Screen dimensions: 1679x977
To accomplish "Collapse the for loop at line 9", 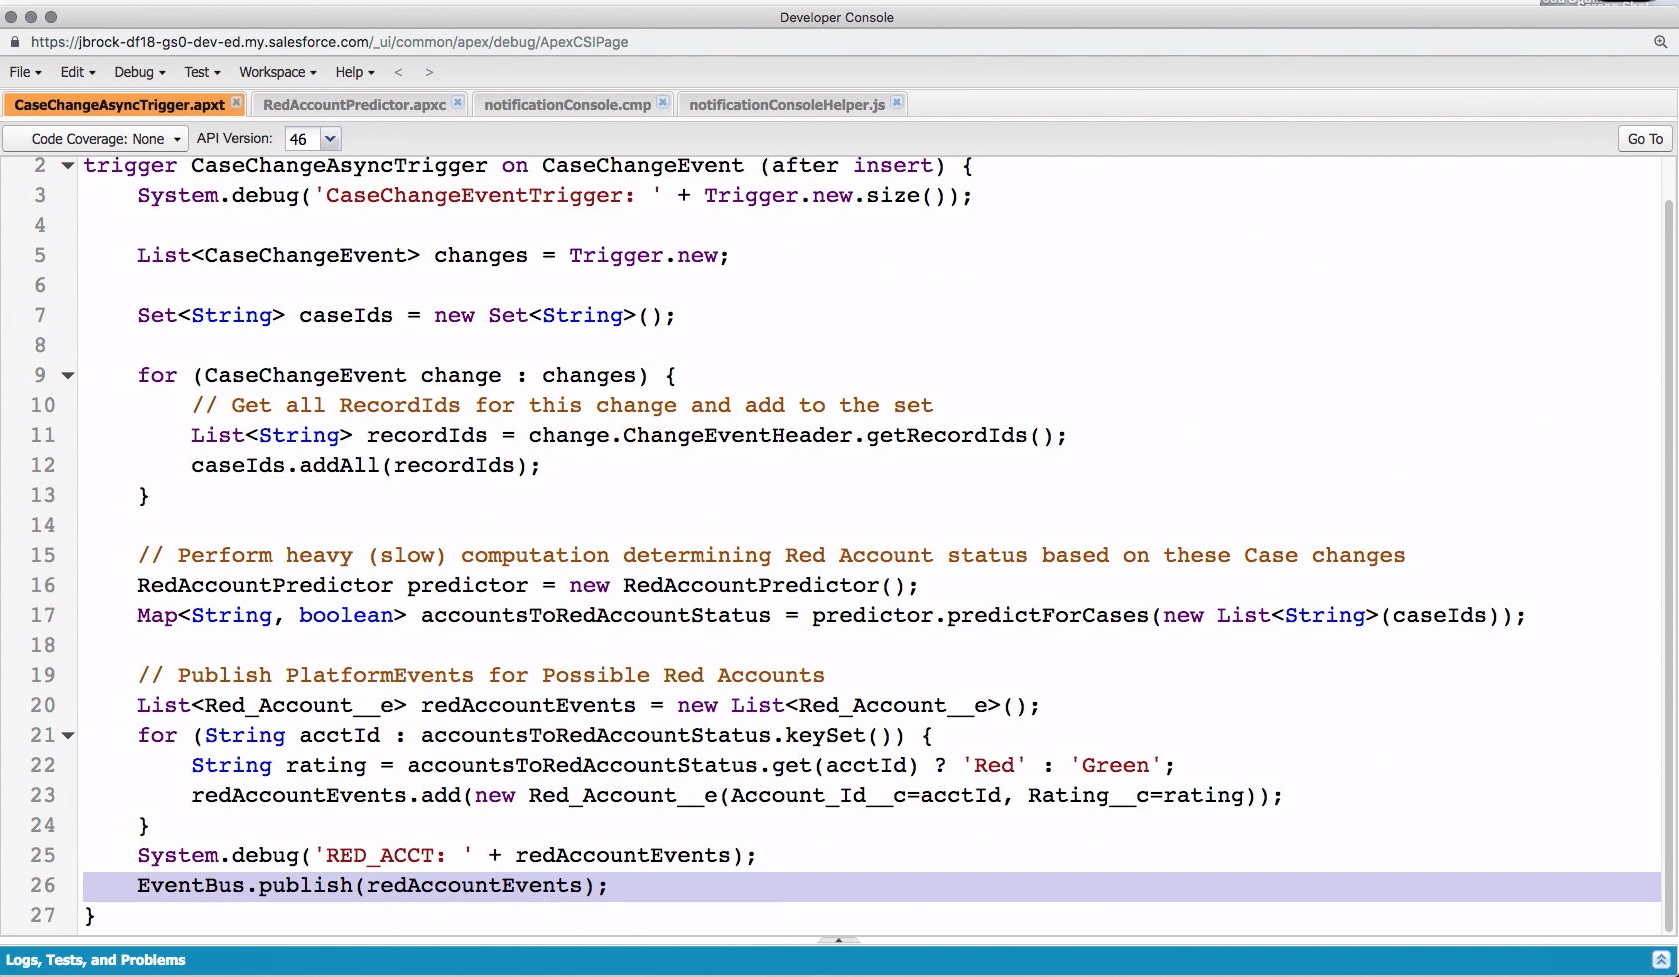I will point(67,375).
